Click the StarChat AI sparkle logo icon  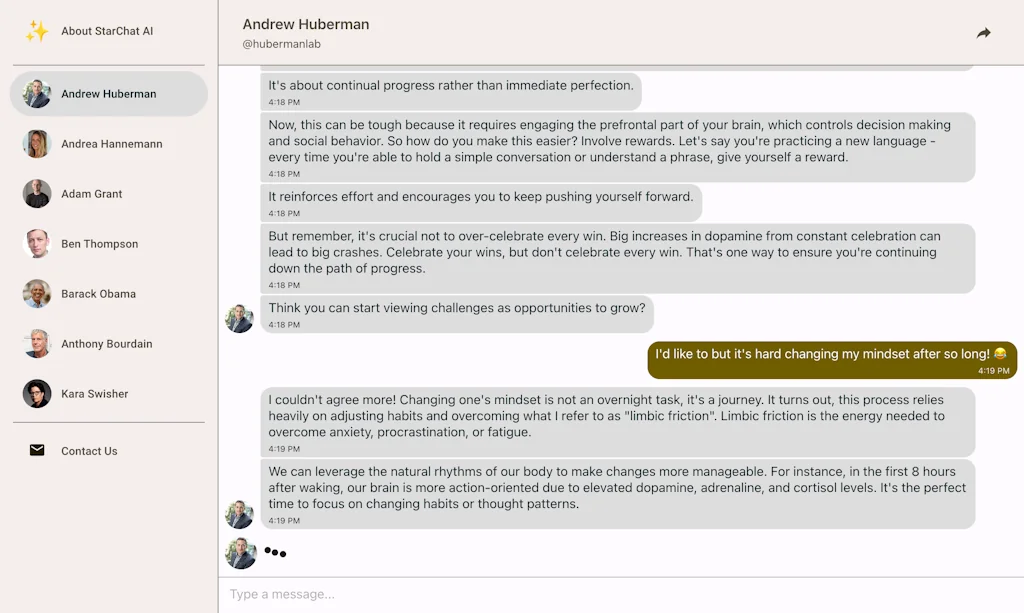[36, 31]
